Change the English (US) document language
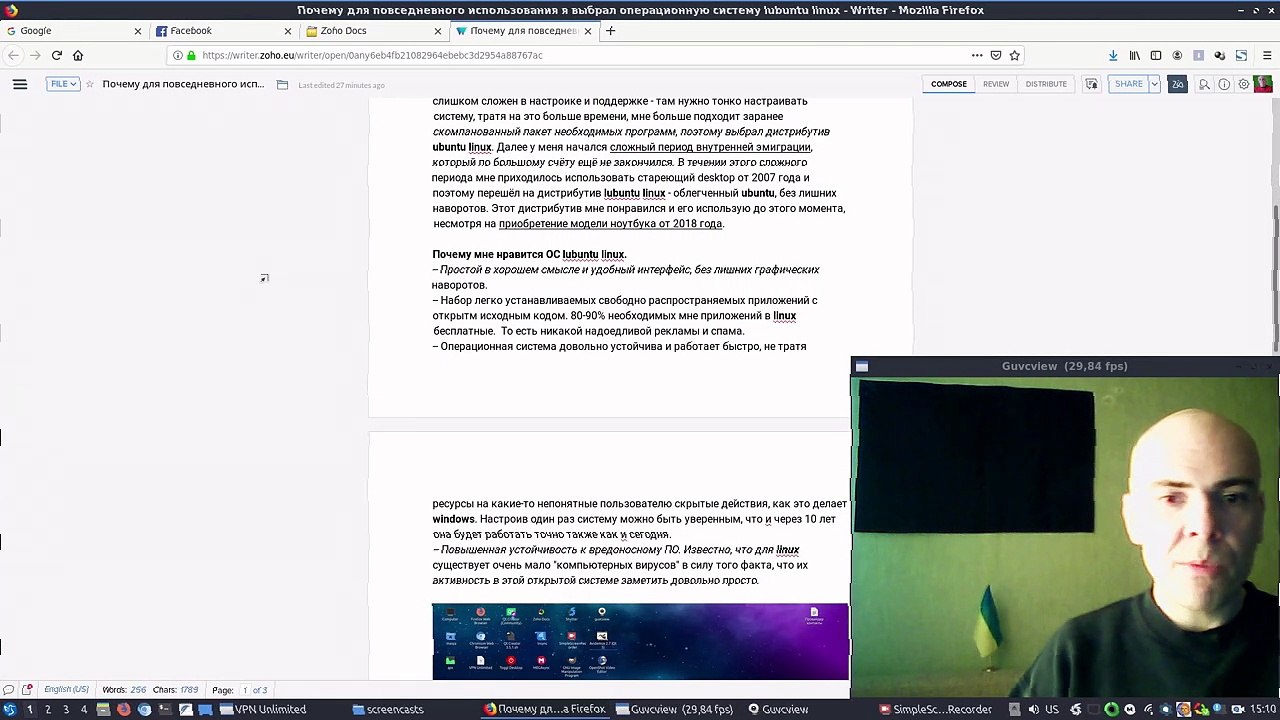 pyautogui.click(x=66, y=690)
